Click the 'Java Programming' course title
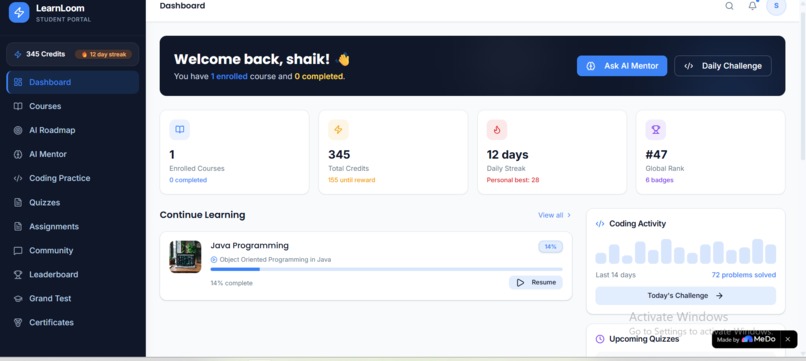Screen dimensions: 806x361 coord(250,246)
